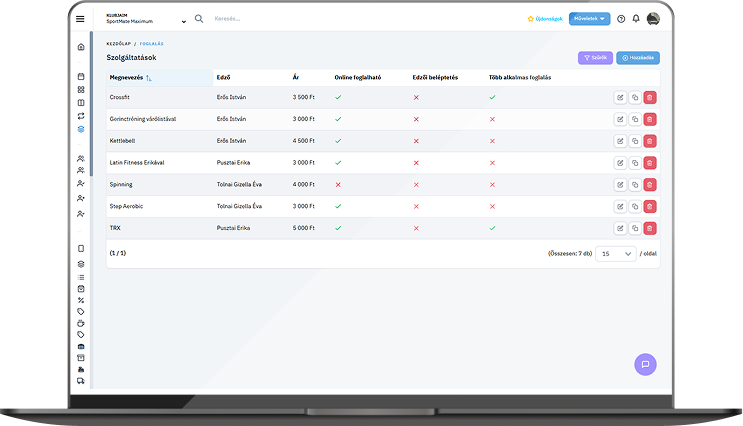Open the coffee cup sidebar icon
The height and width of the screenshot is (426, 743).
point(81,323)
